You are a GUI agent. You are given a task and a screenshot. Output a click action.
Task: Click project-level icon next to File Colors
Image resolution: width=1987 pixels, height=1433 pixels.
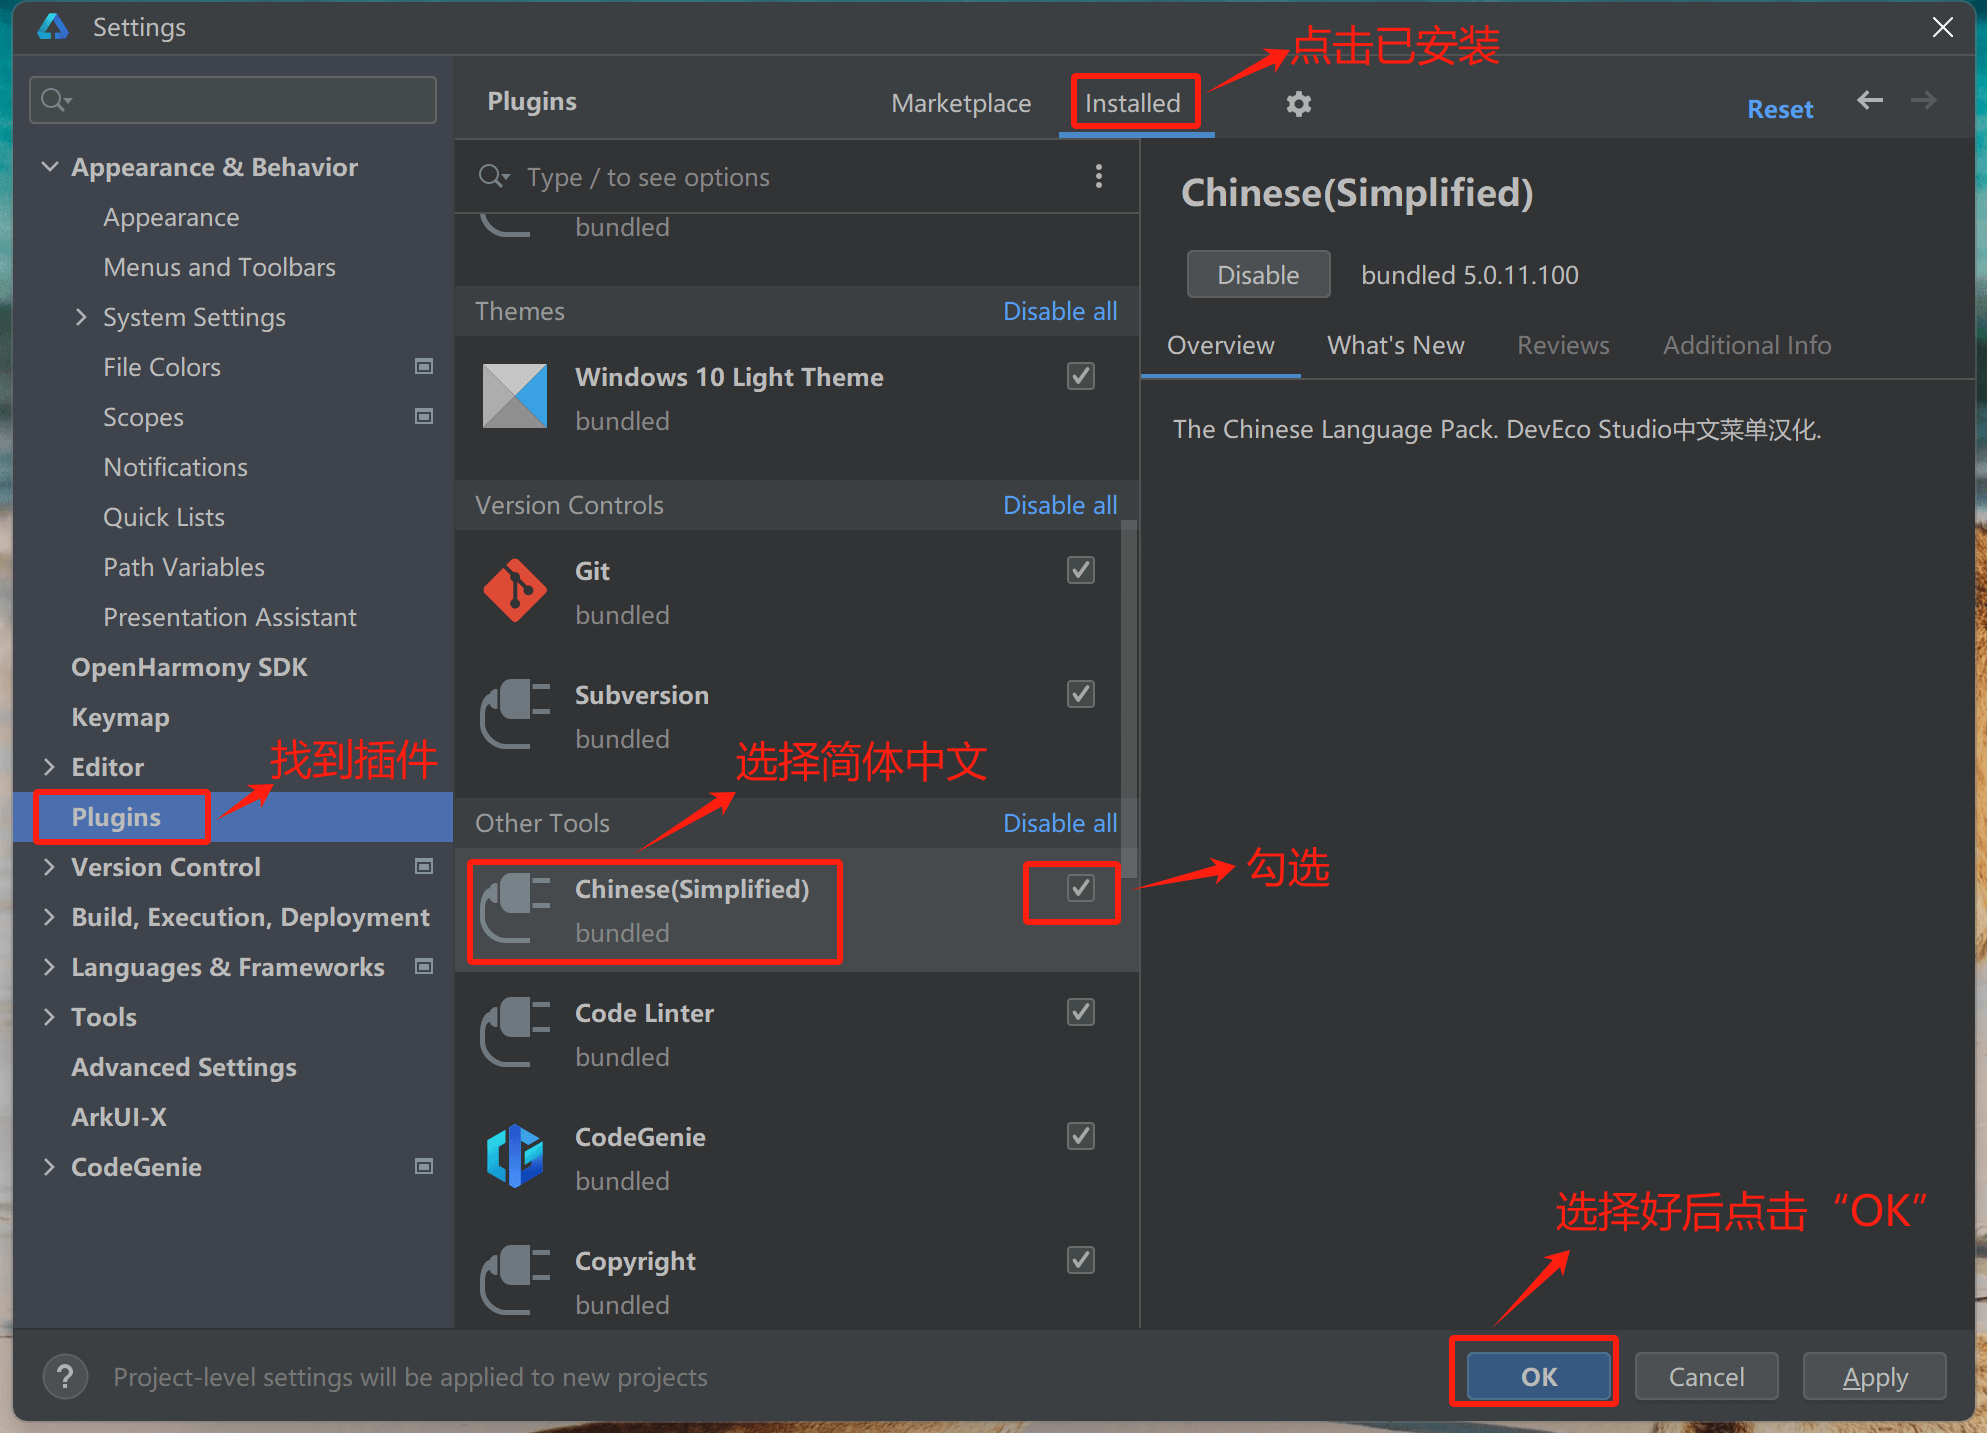coord(424,367)
